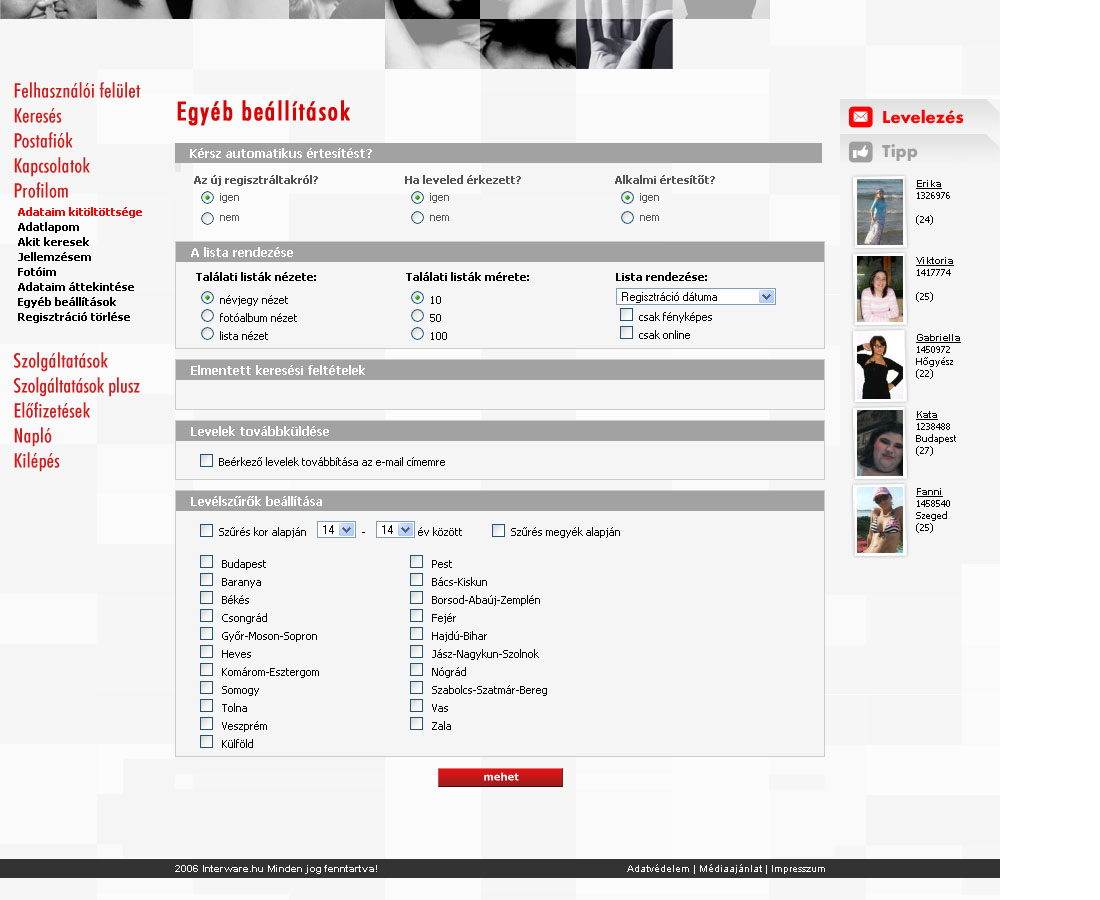
Task: Open 'Adataim kitöltöttsége' submenu link
Action: click(80, 212)
